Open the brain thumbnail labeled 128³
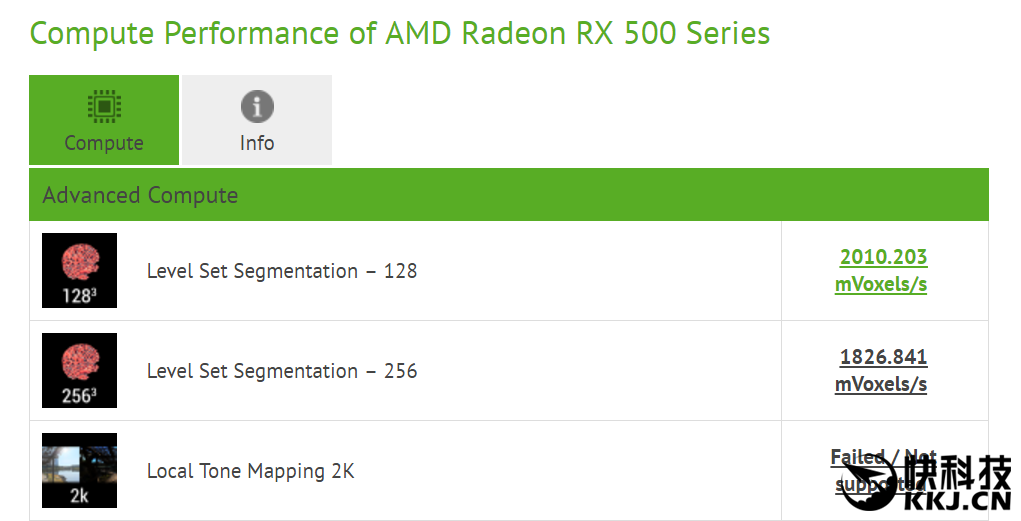 pos(79,270)
